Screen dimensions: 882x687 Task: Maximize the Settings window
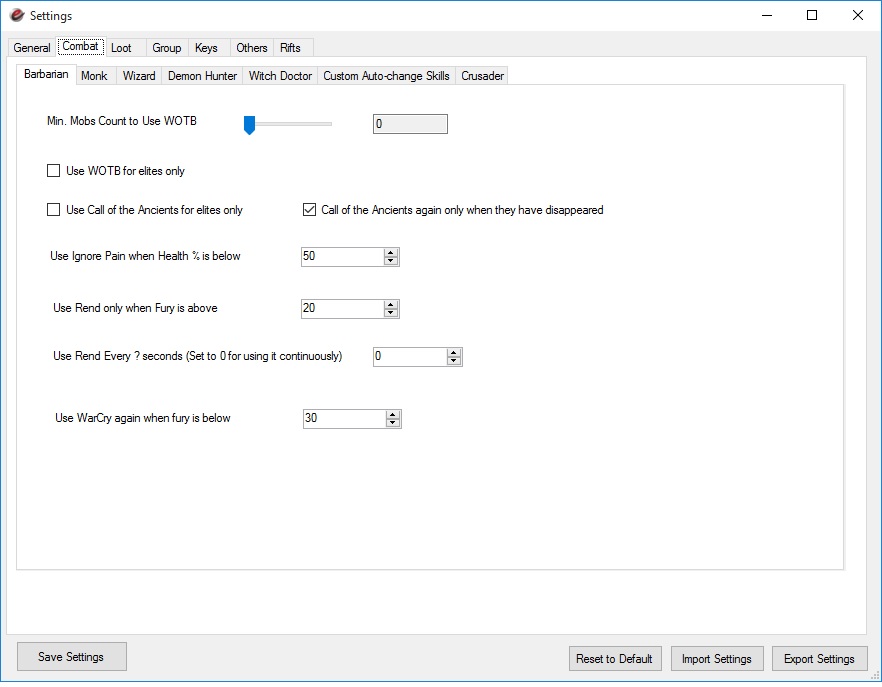click(x=812, y=15)
